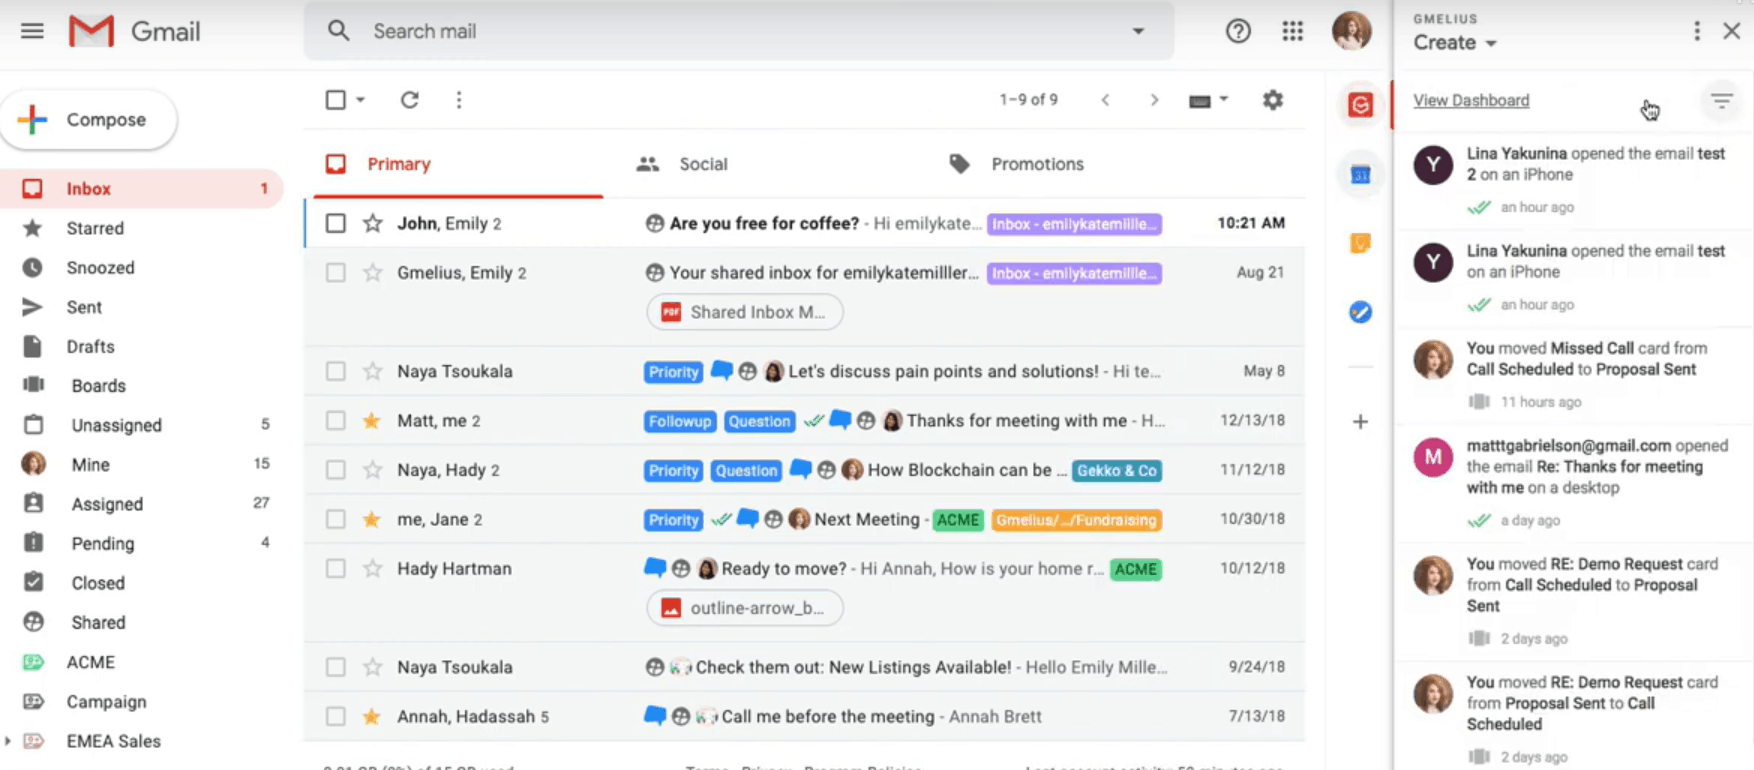This screenshot has height=770, width=1754.
Task: Open the outline-arrow image attachment
Action: tap(745, 608)
